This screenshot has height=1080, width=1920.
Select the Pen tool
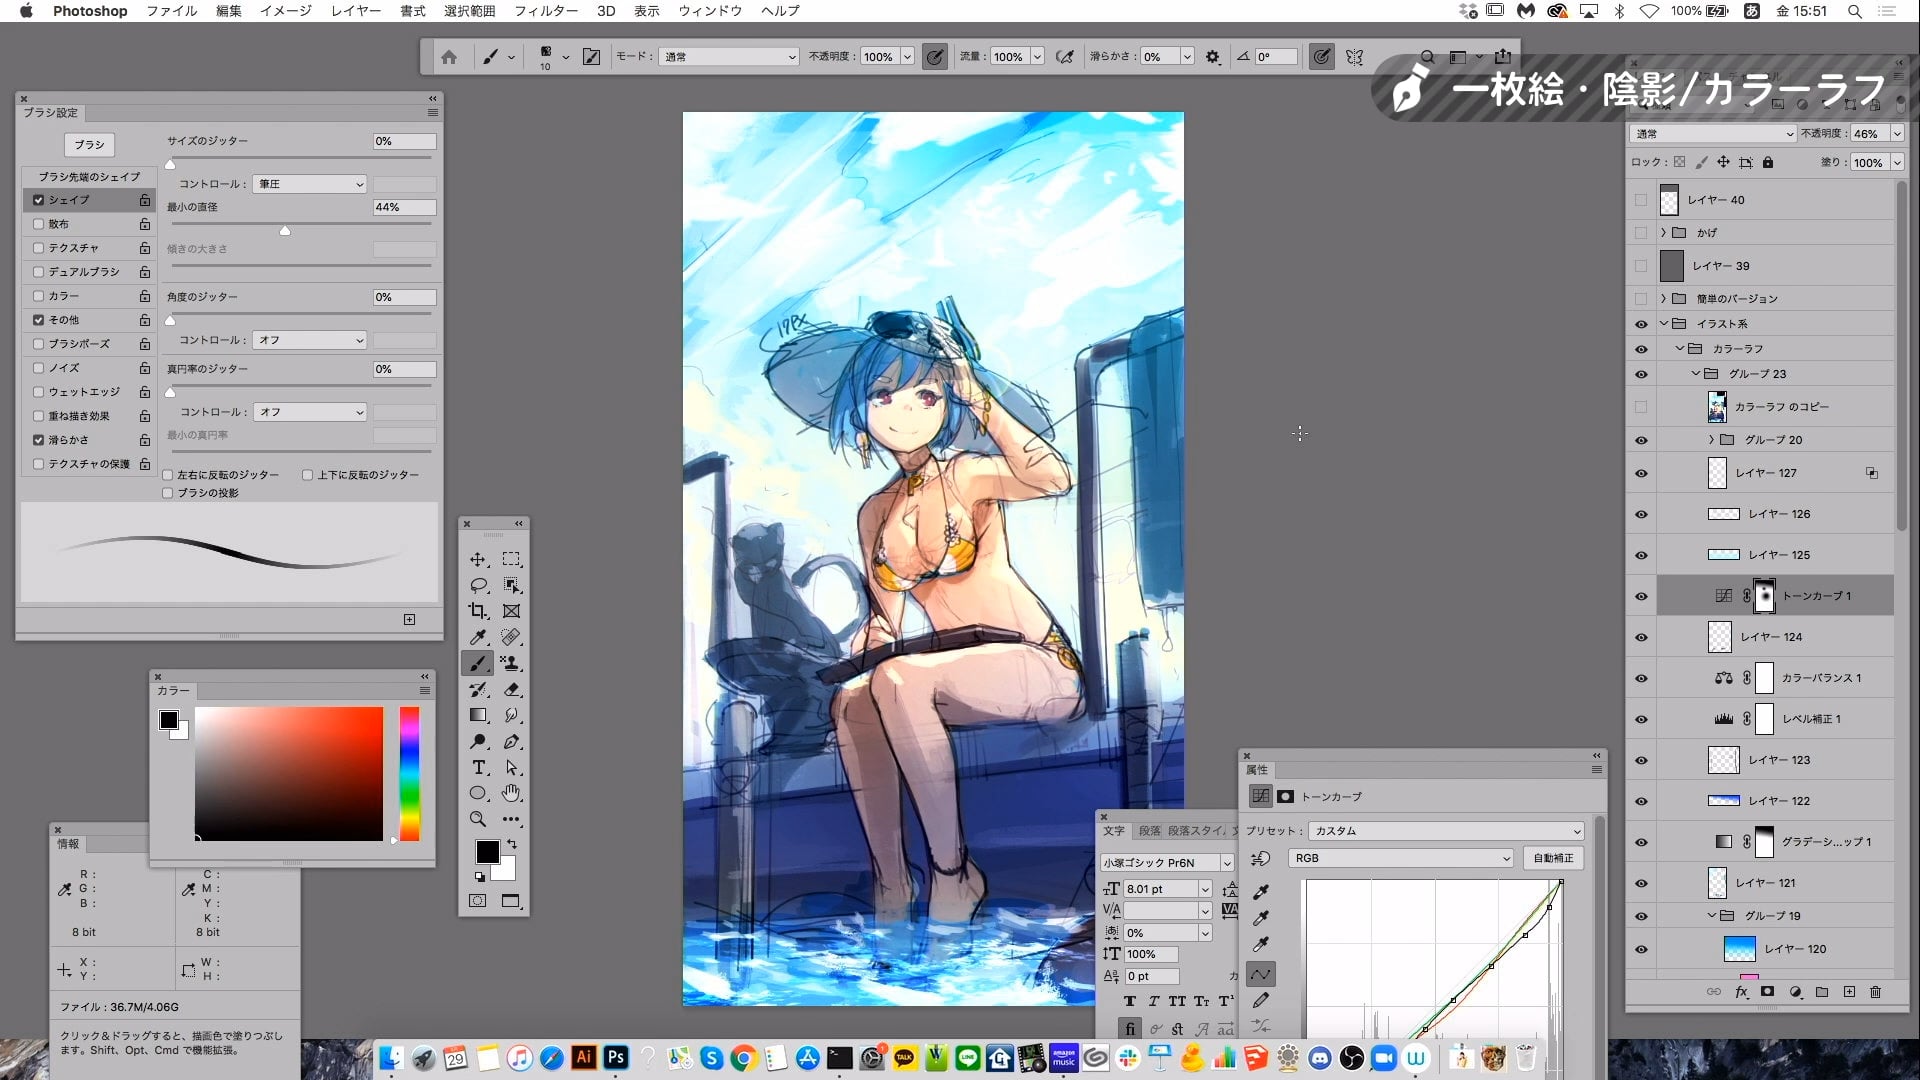point(511,741)
